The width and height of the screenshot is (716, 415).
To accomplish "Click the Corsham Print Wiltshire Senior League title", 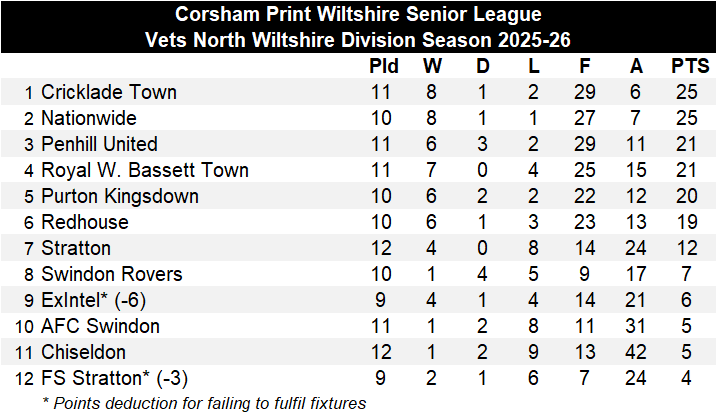I will [x=358, y=15].
